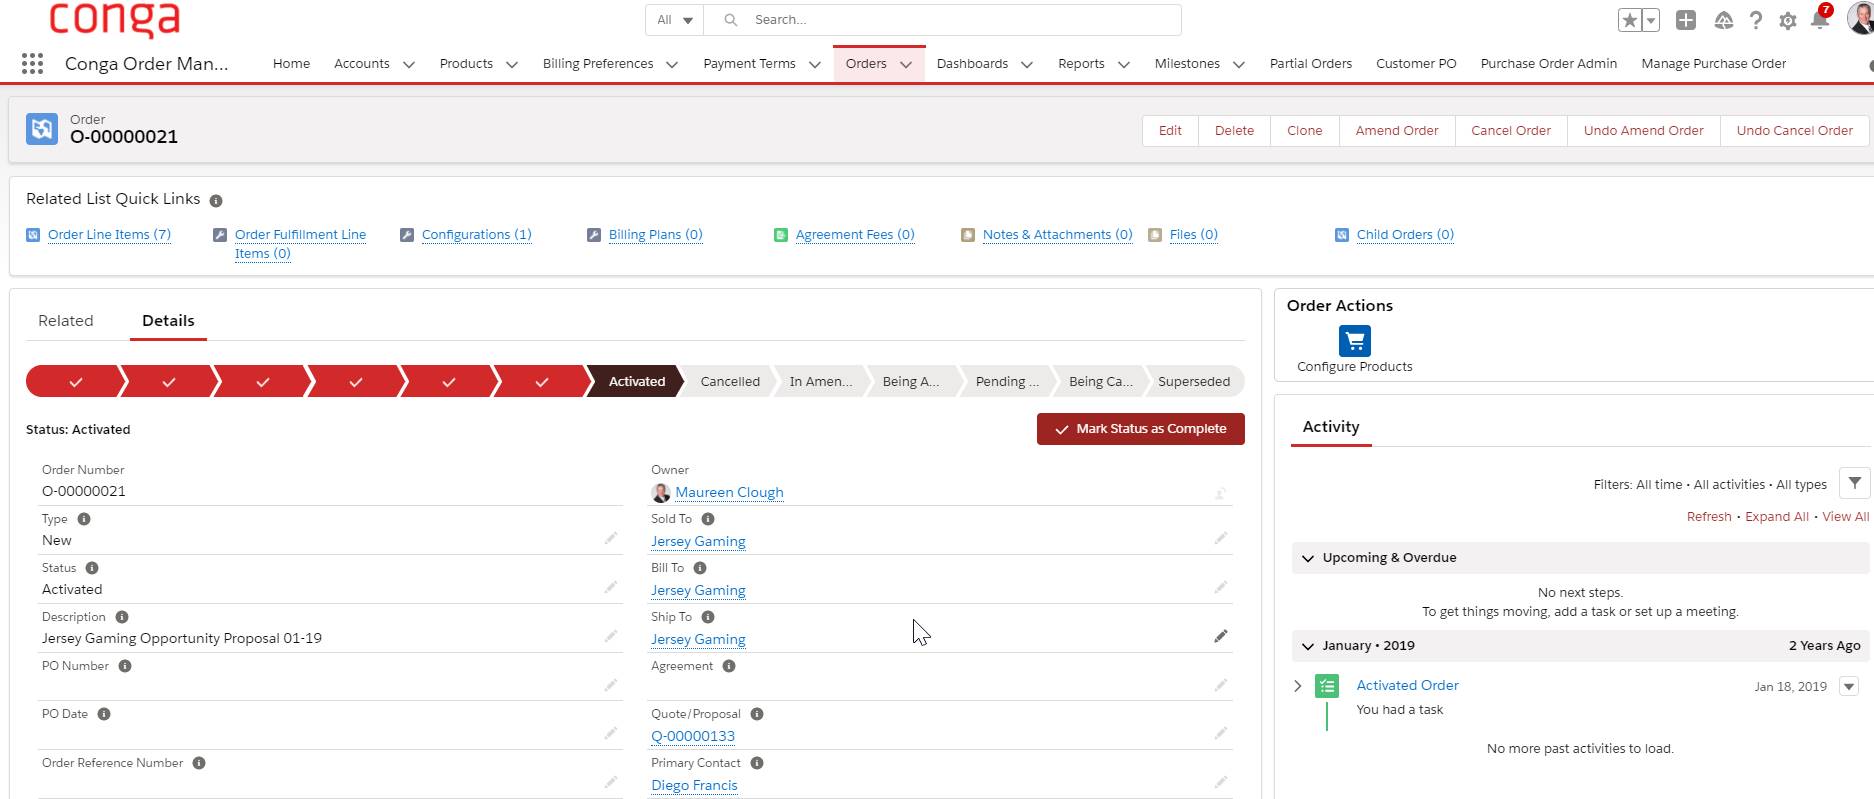
Task: Expand the Payment Terms dropdown chevron
Action: [815, 64]
